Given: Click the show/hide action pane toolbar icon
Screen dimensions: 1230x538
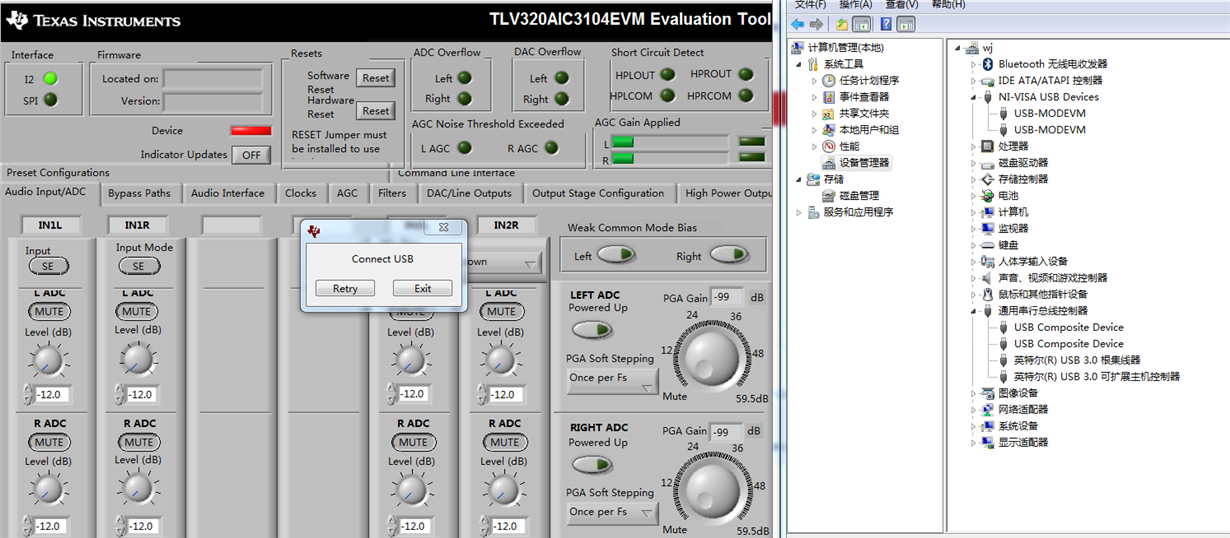Looking at the screenshot, I should (906, 24).
